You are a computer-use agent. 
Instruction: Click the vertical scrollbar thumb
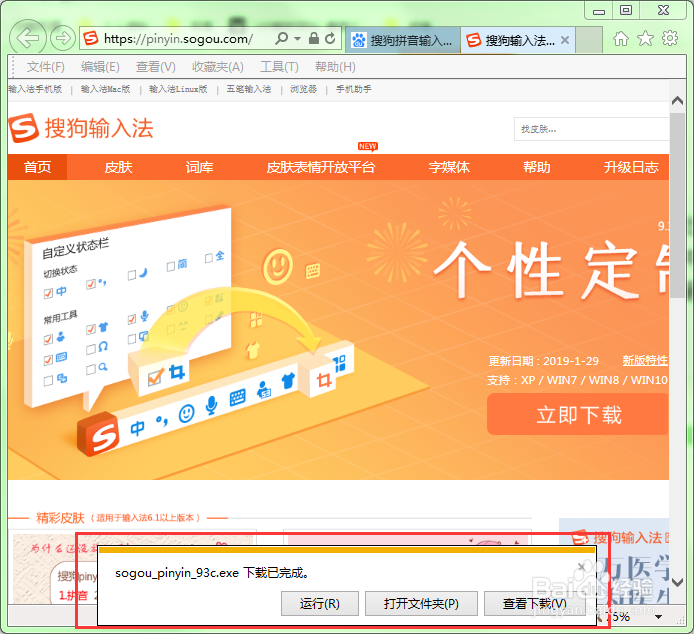tap(677, 205)
